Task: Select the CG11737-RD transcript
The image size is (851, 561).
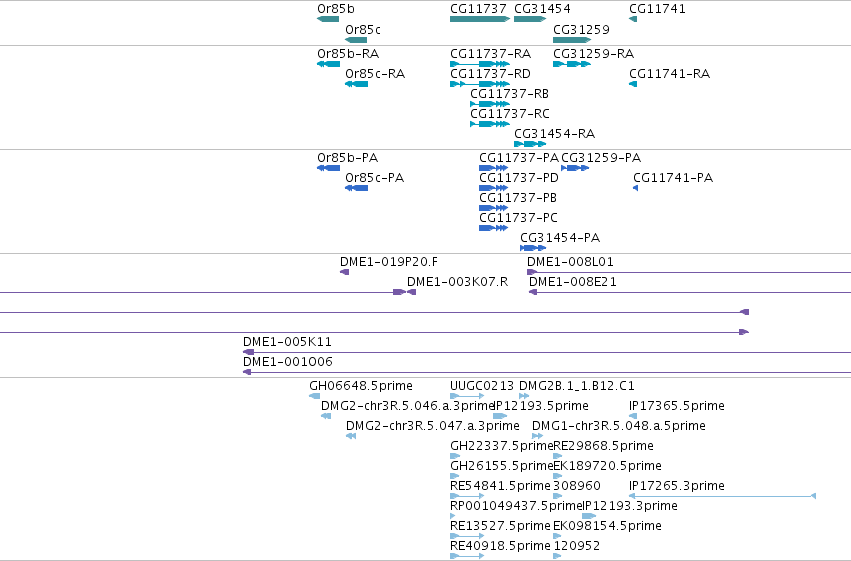Action: click(480, 84)
